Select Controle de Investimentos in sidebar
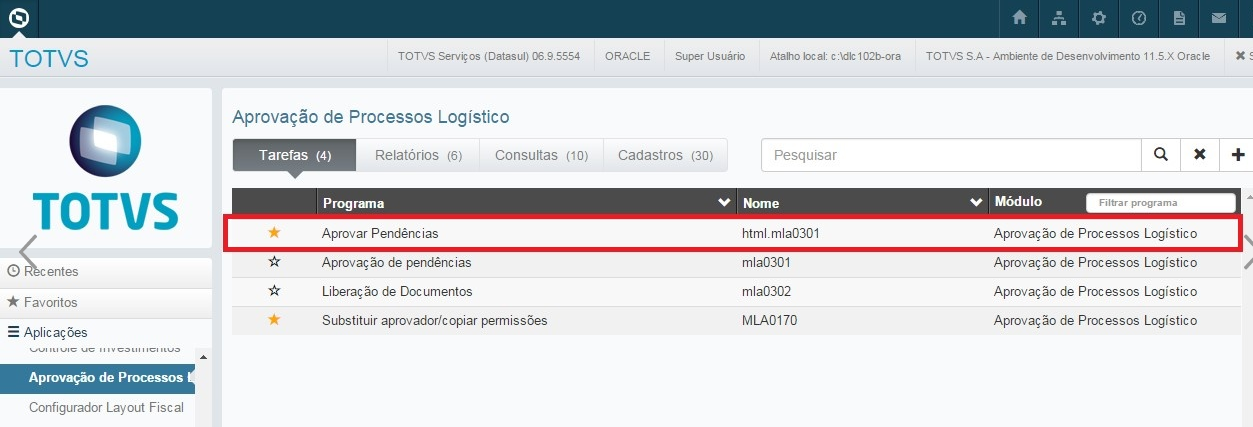 [105, 349]
